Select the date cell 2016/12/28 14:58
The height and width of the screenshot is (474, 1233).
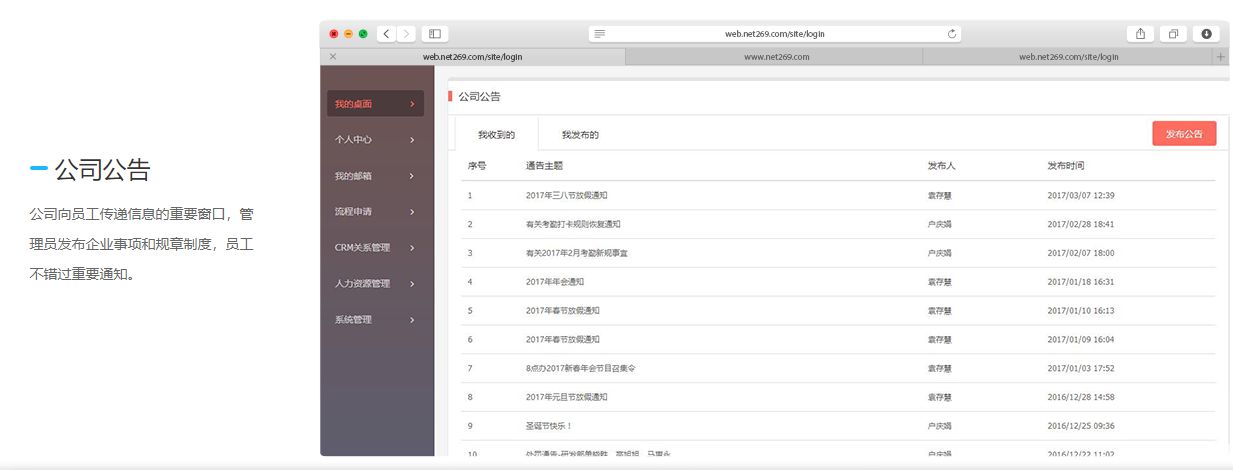(1081, 397)
